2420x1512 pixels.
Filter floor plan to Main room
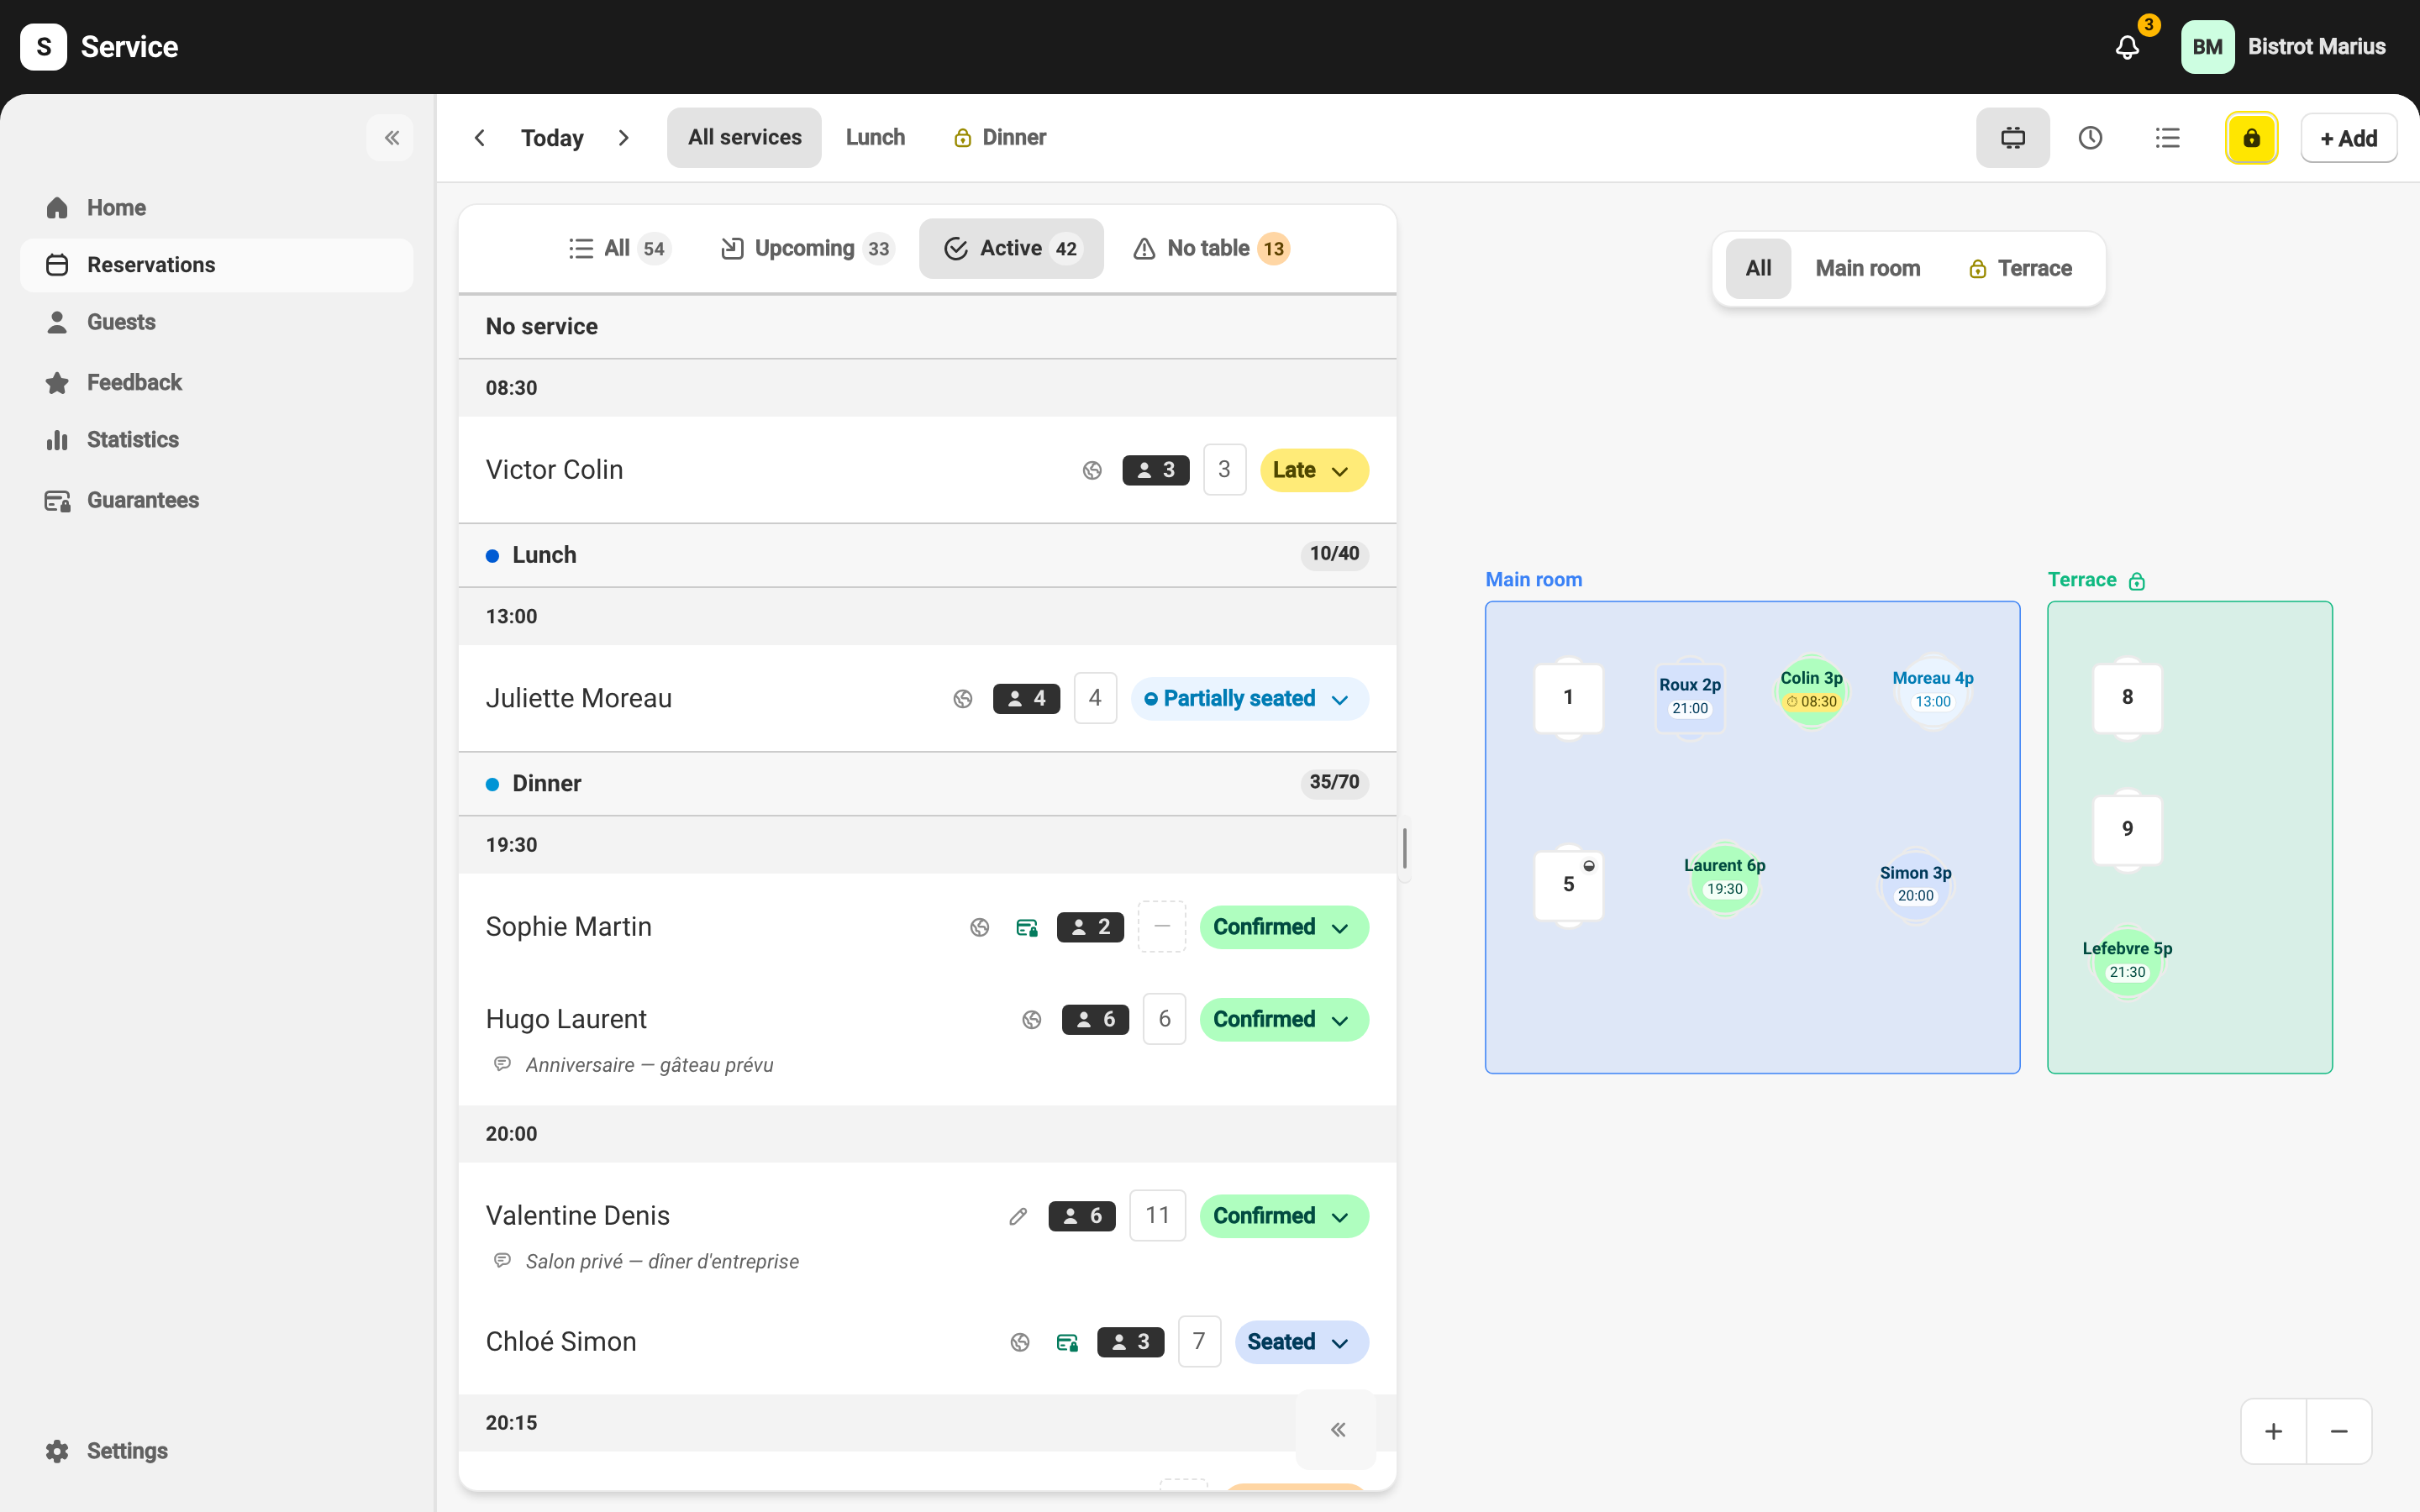click(x=1867, y=269)
